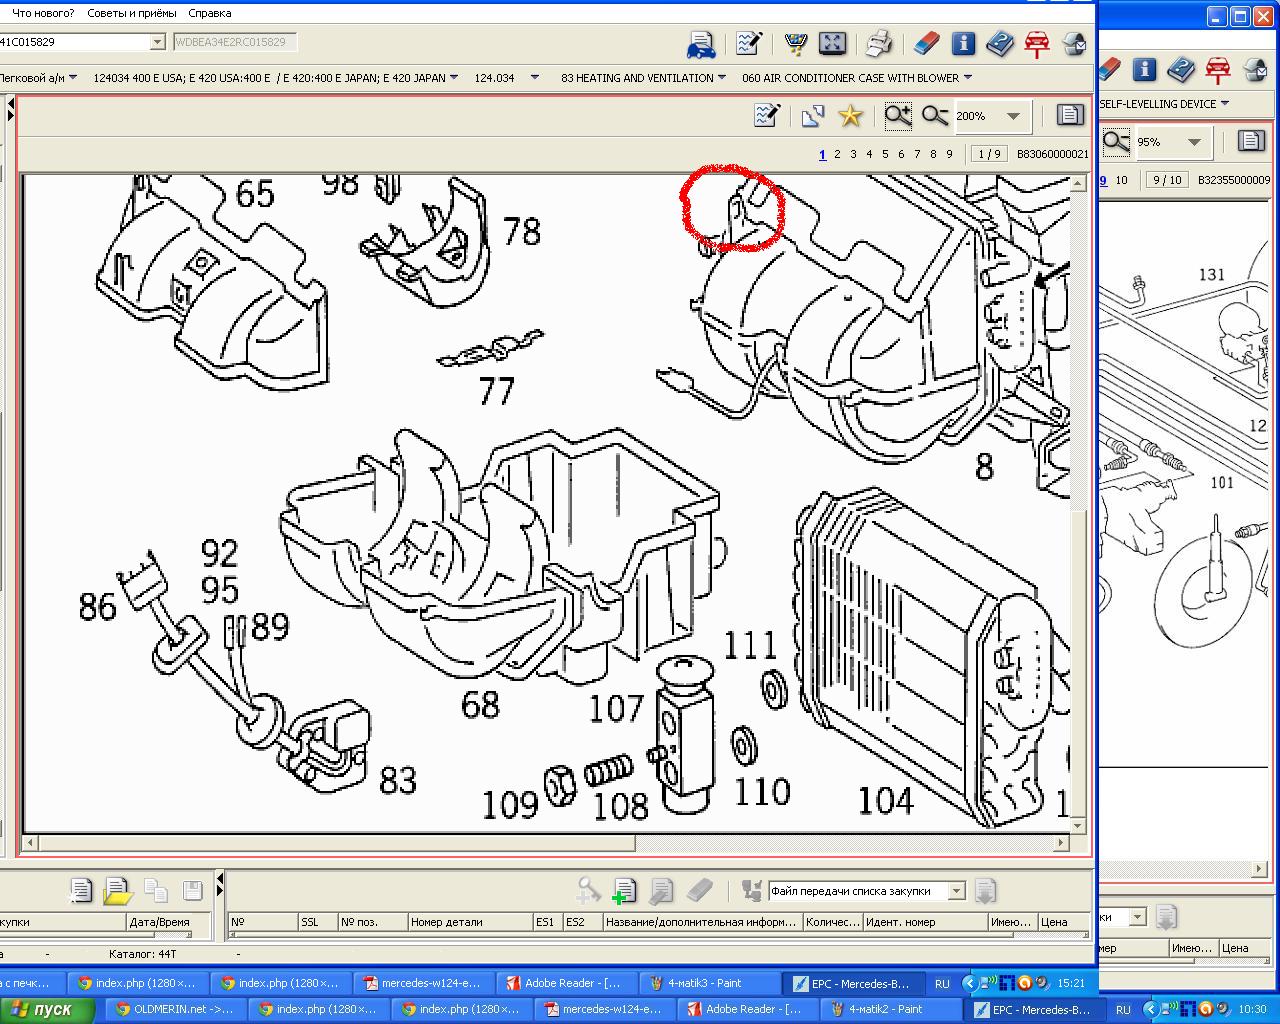Open the shopping cart icon
The width and height of the screenshot is (1280, 1024).
(796, 43)
